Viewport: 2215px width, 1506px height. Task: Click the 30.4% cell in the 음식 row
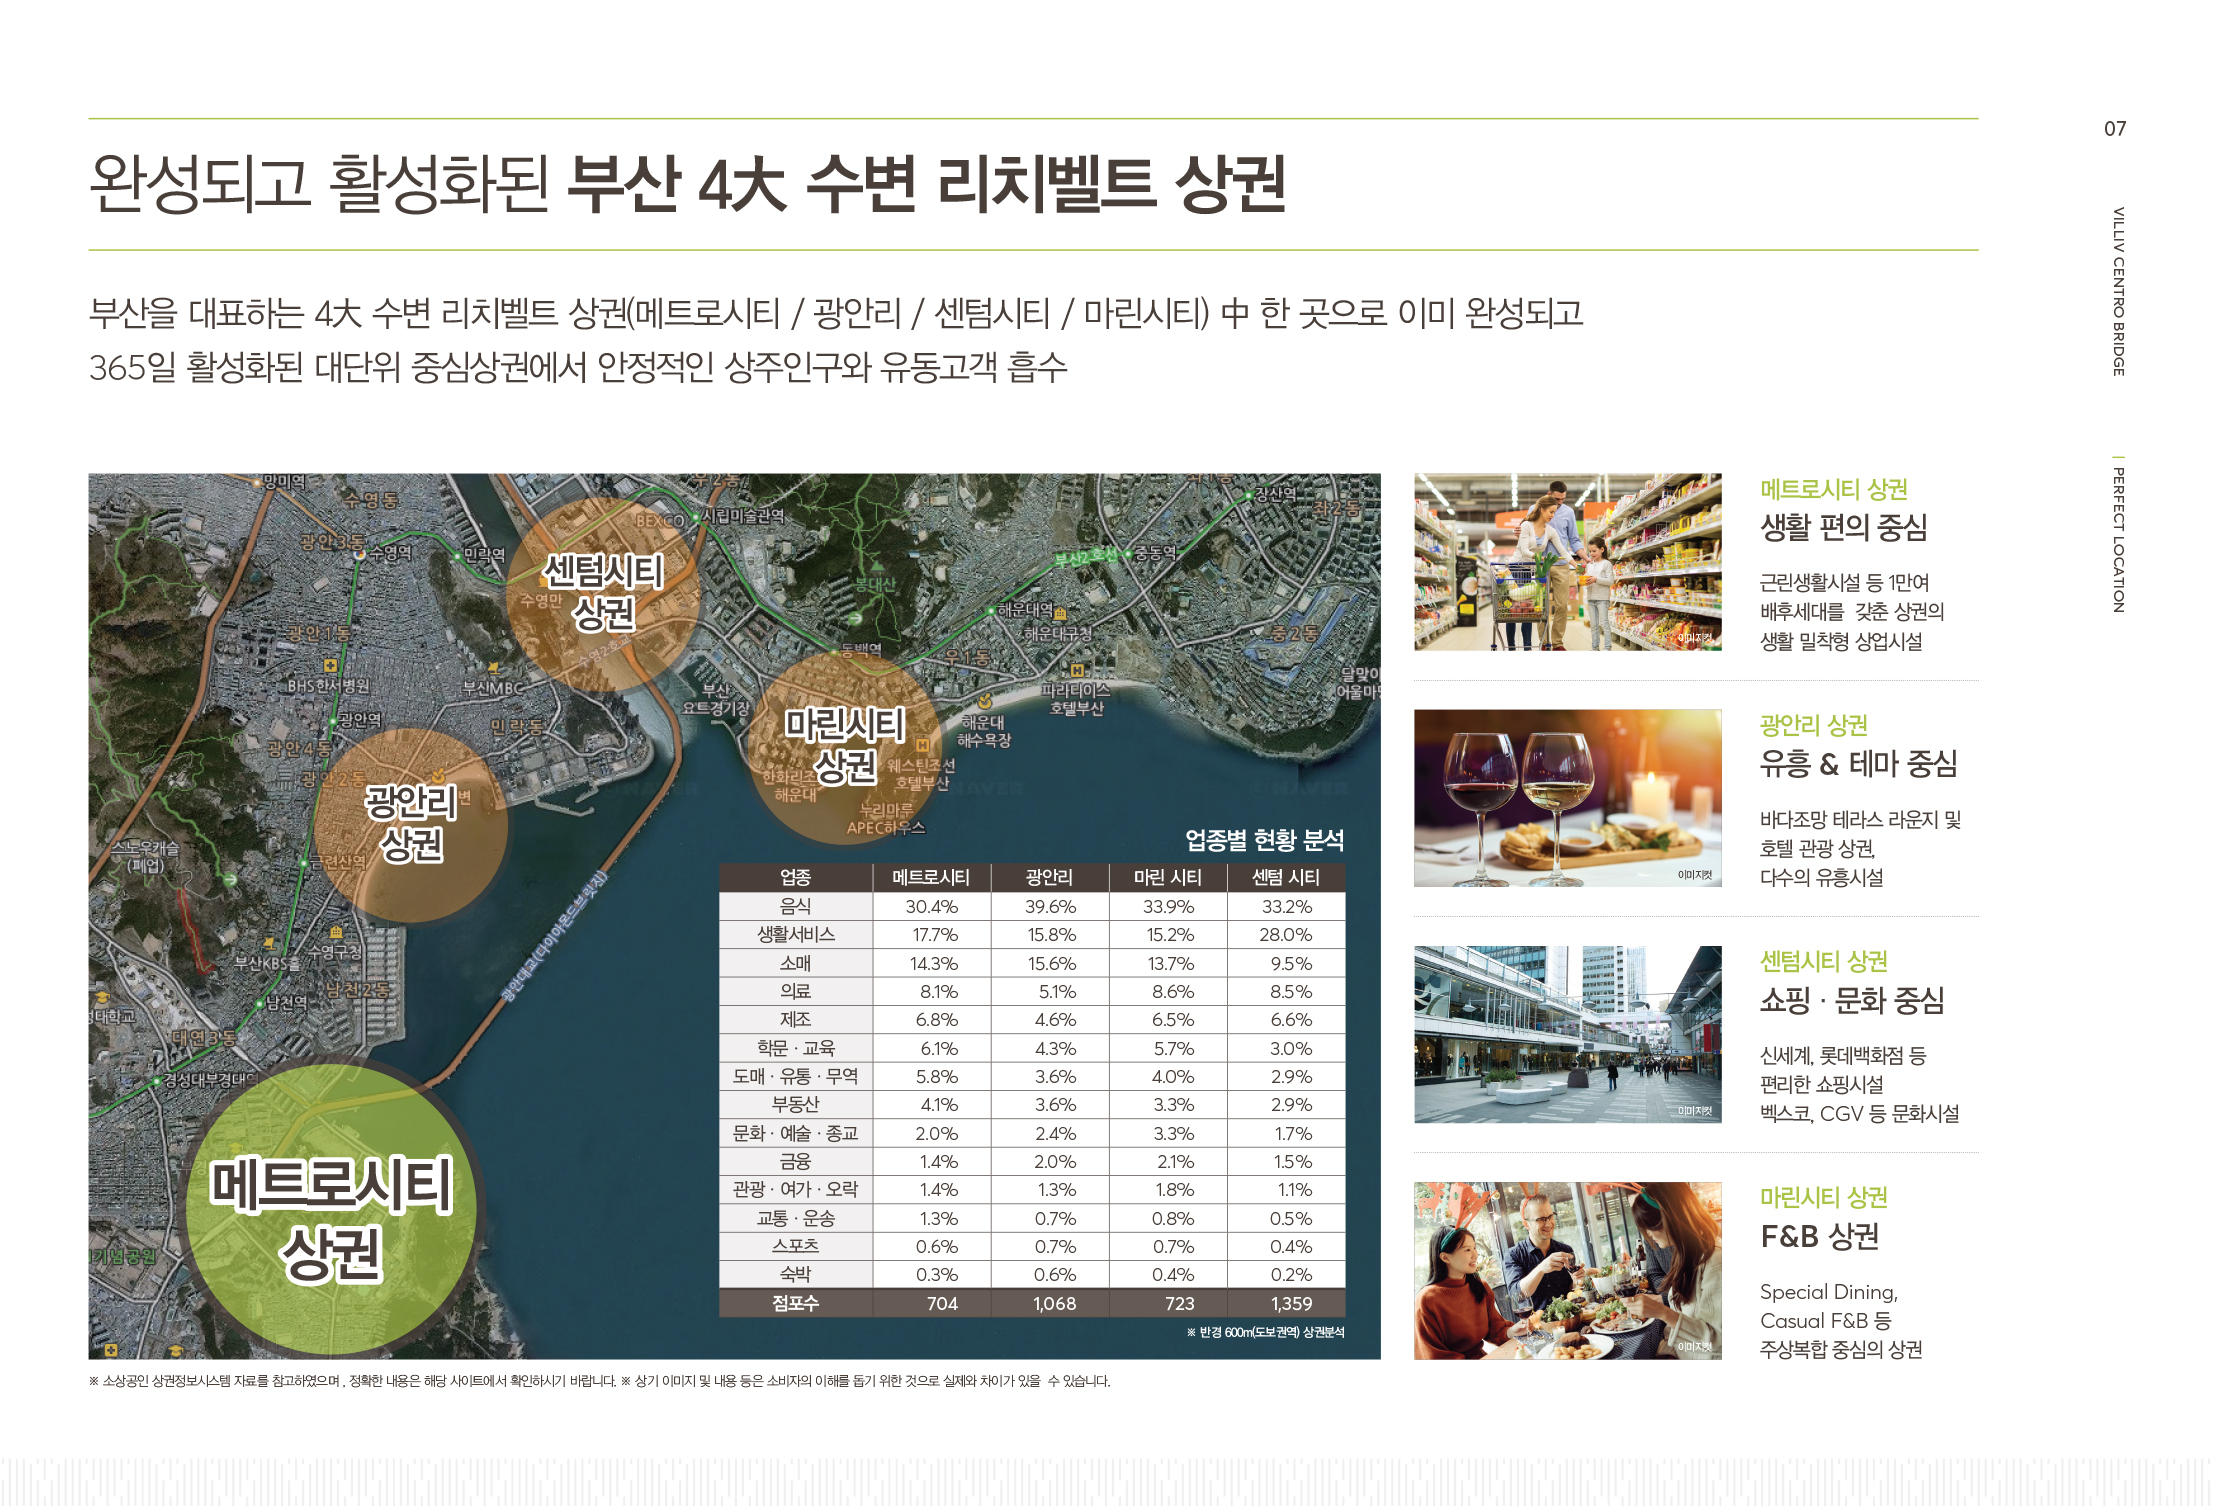click(x=931, y=906)
